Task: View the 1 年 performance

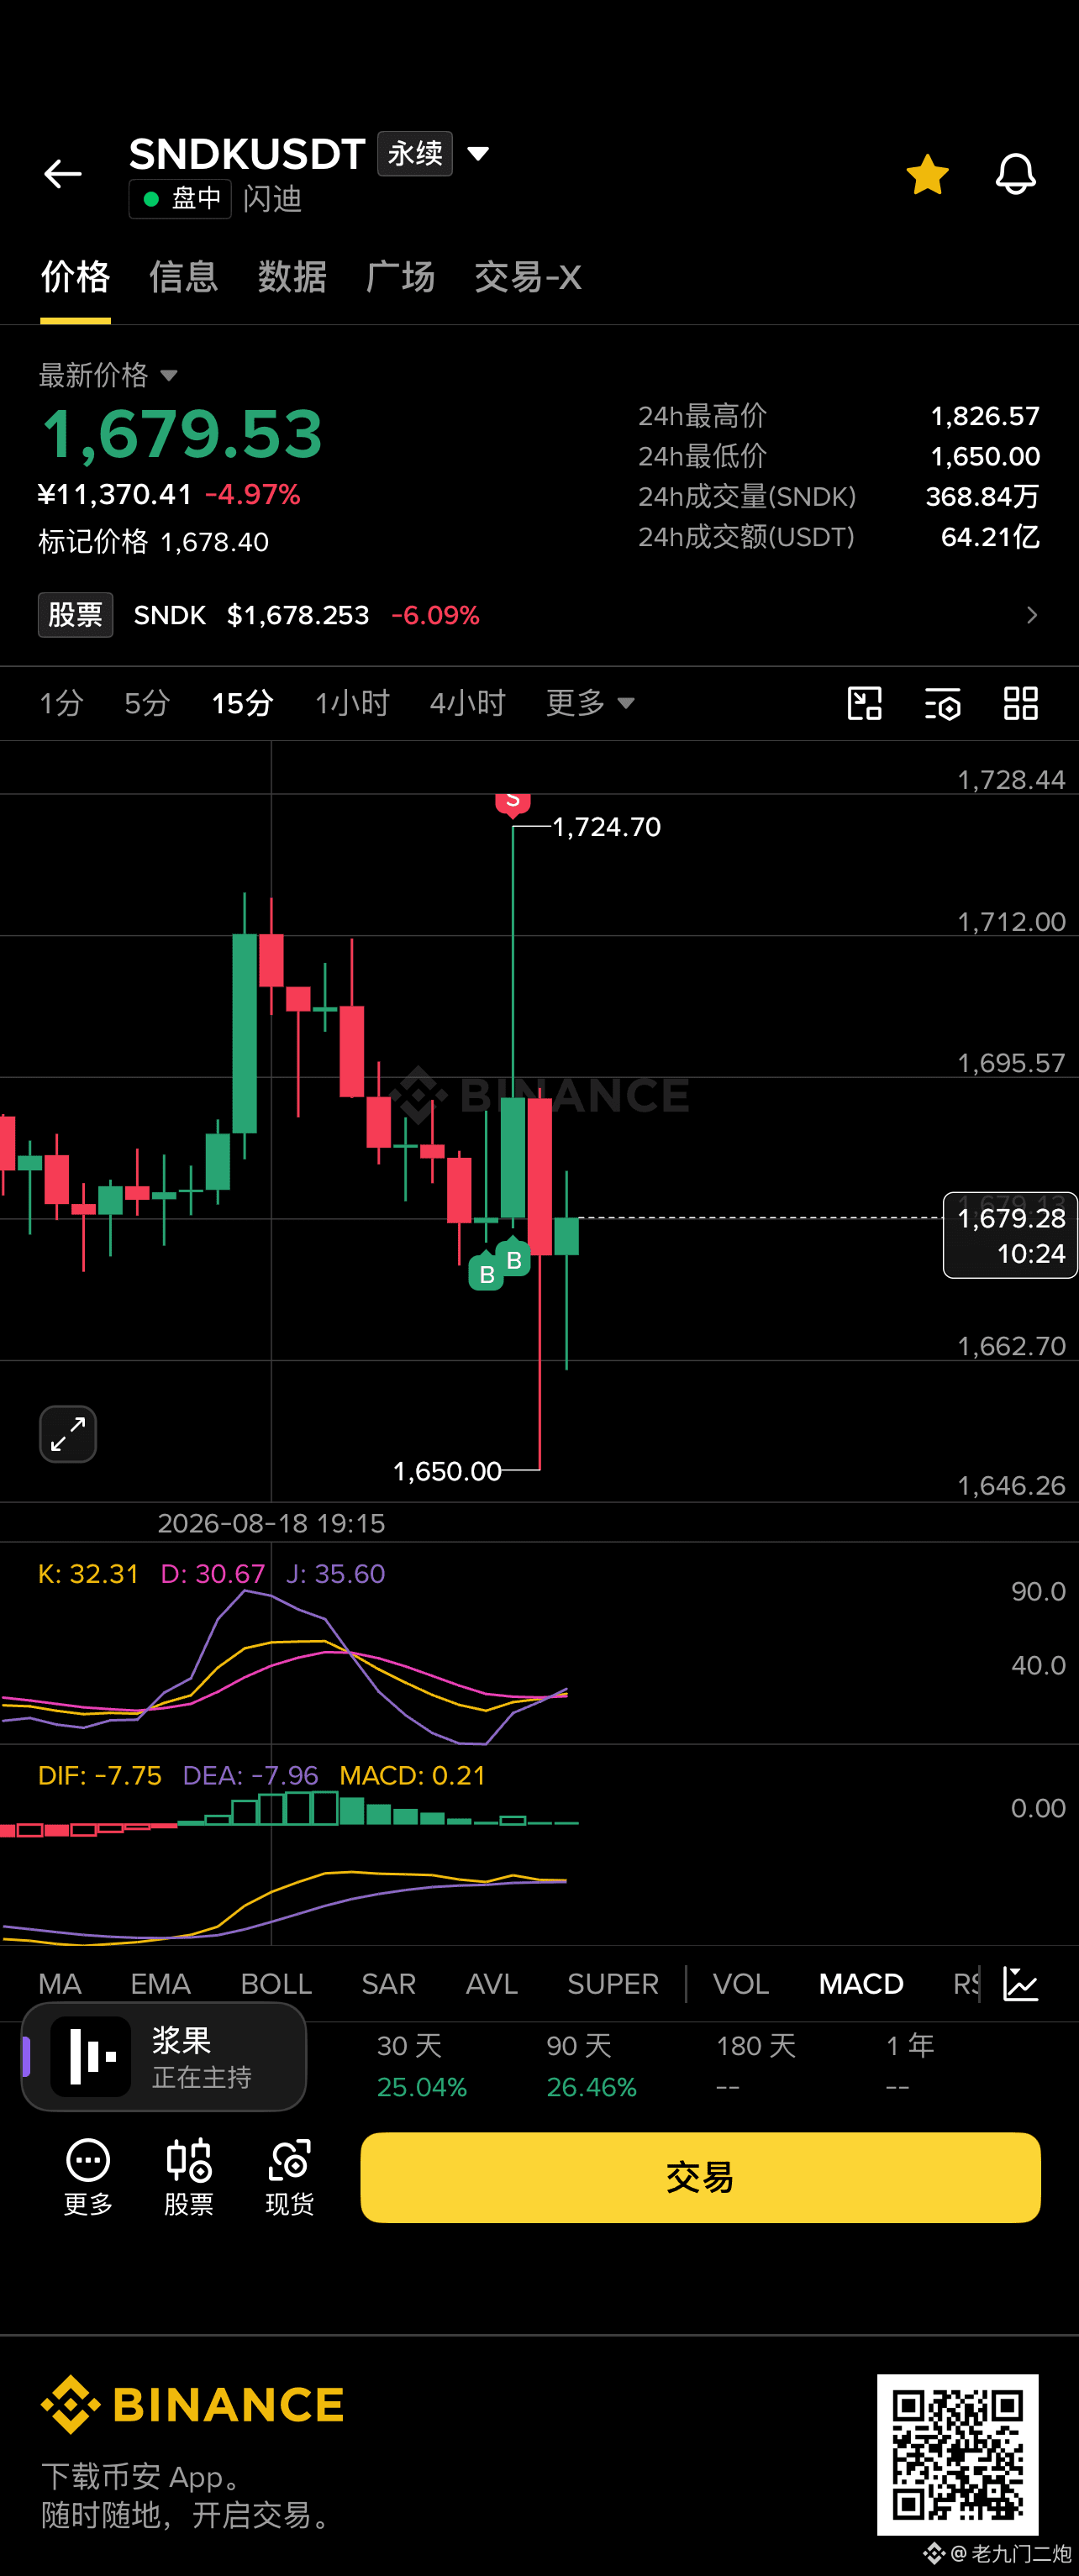Action: click(x=910, y=2066)
